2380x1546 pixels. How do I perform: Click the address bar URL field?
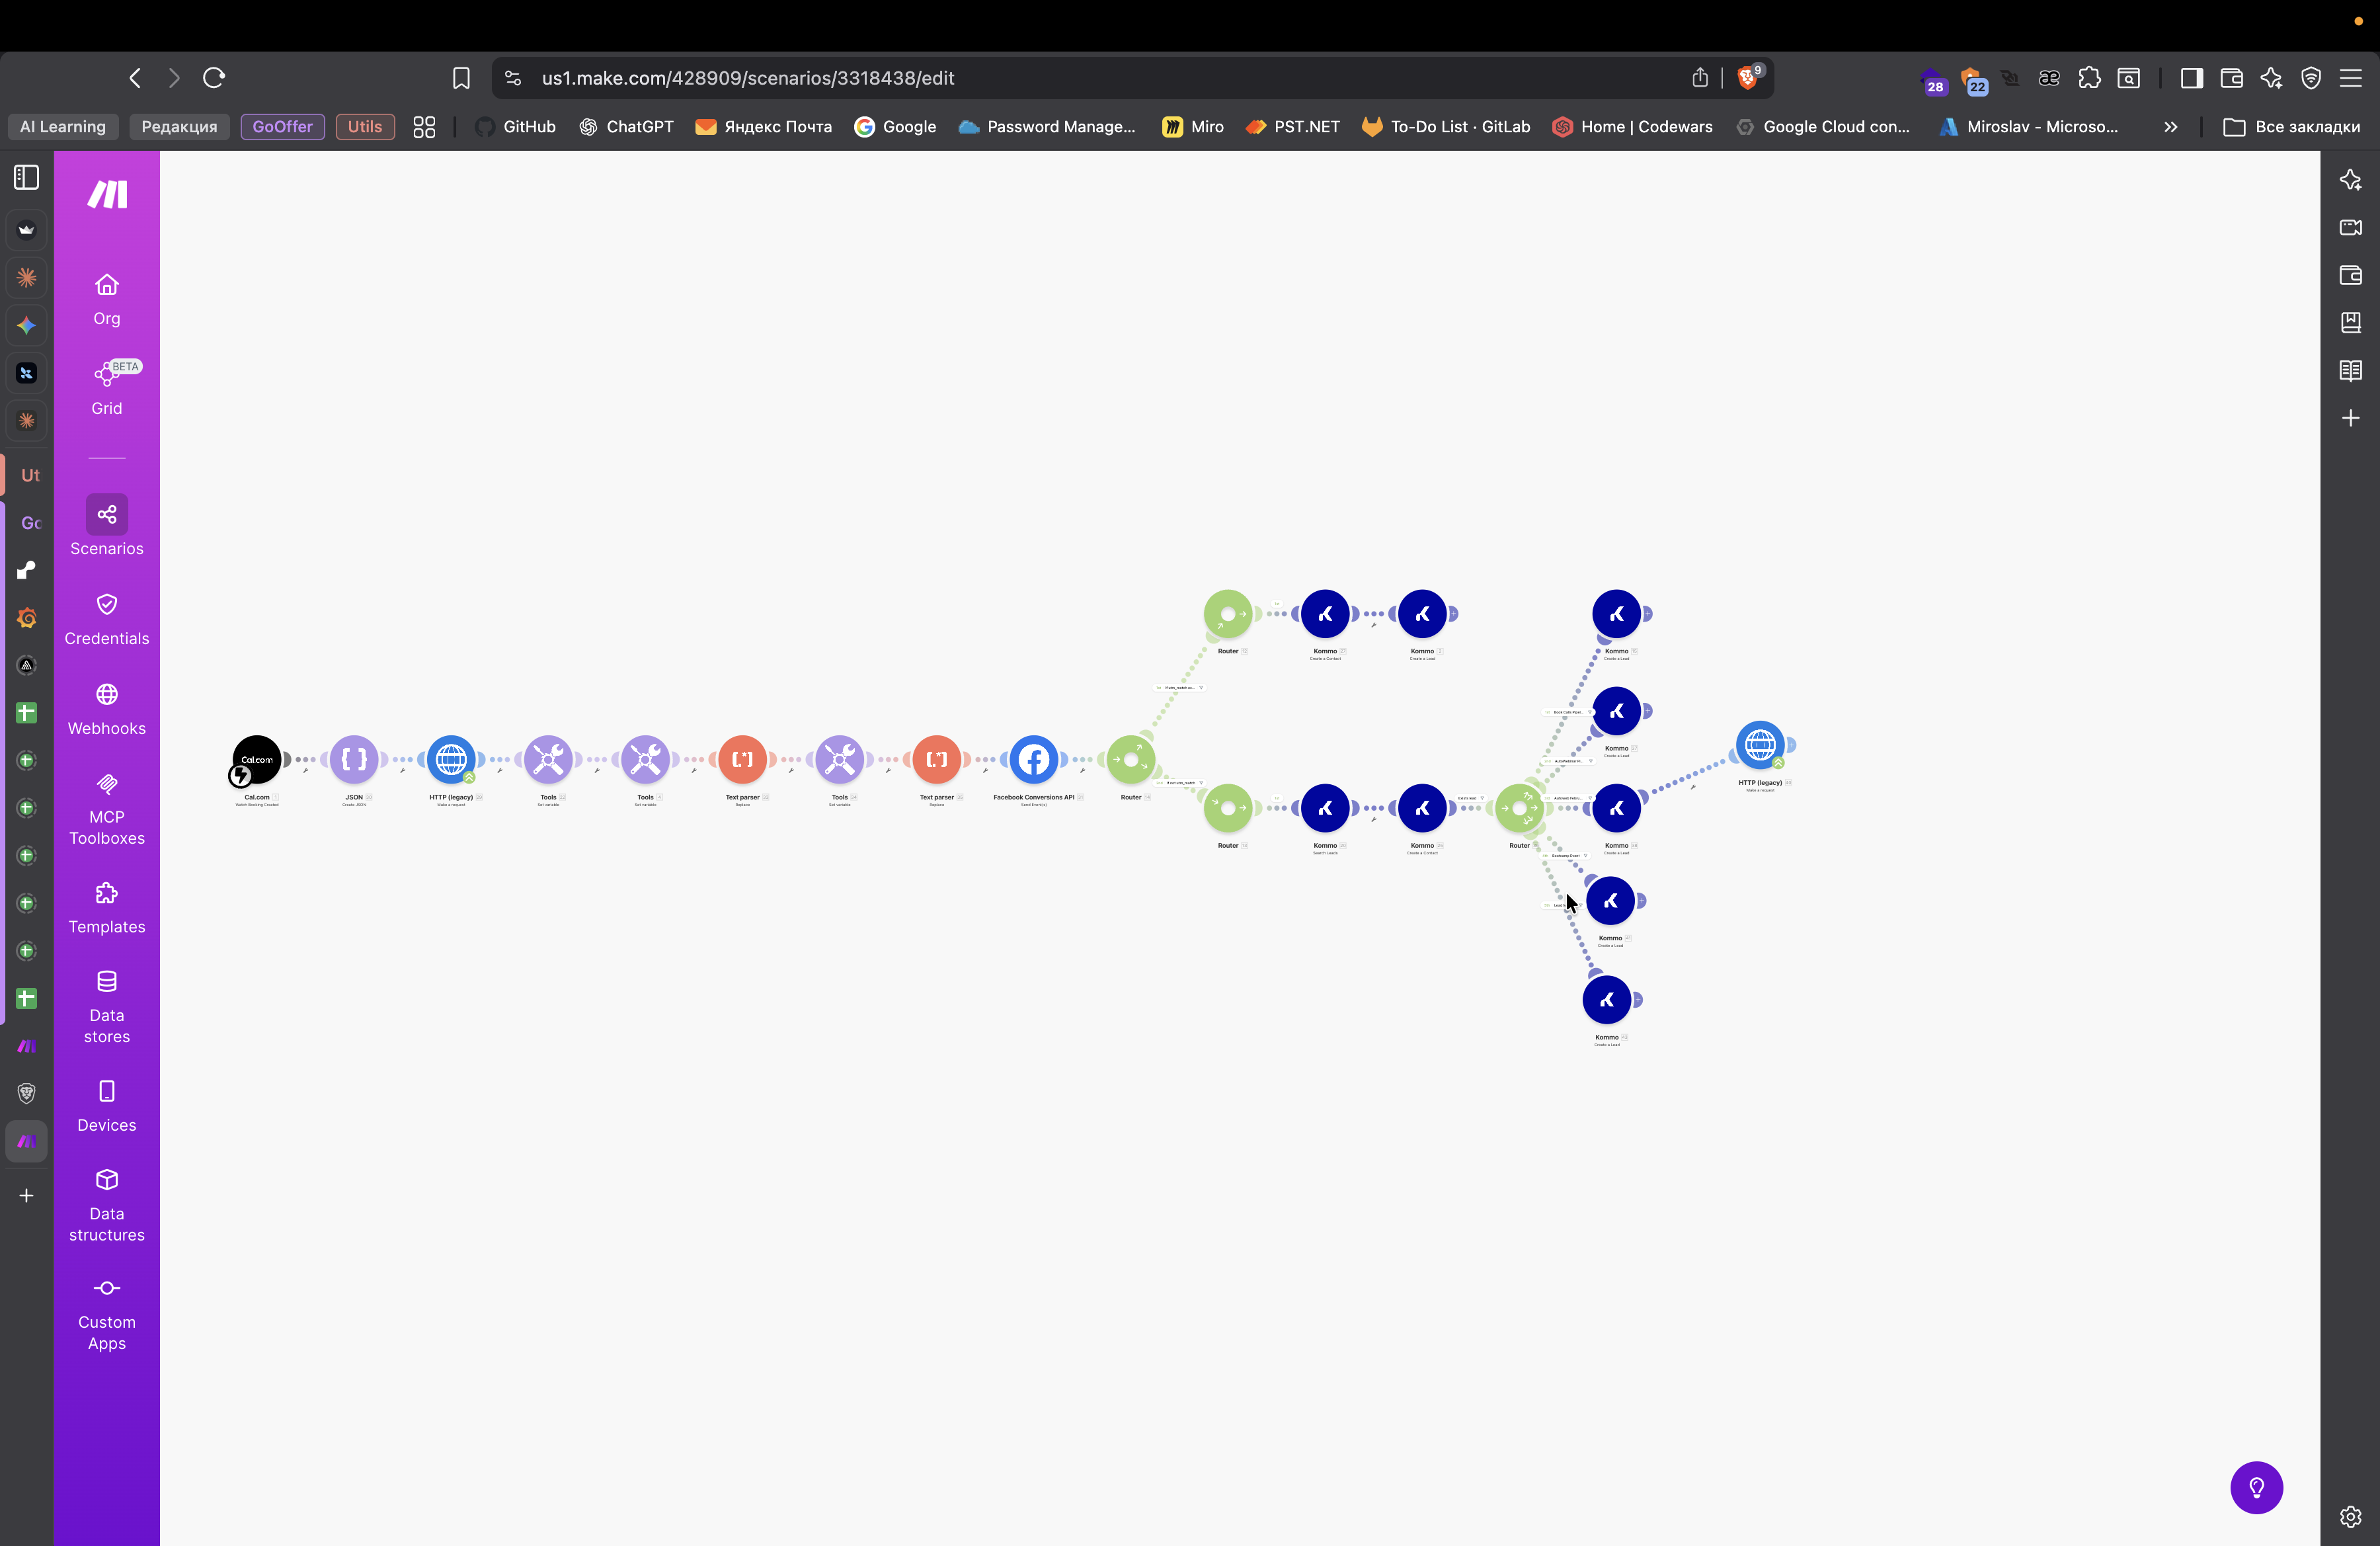pyautogui.click(x=1000, y=78)
